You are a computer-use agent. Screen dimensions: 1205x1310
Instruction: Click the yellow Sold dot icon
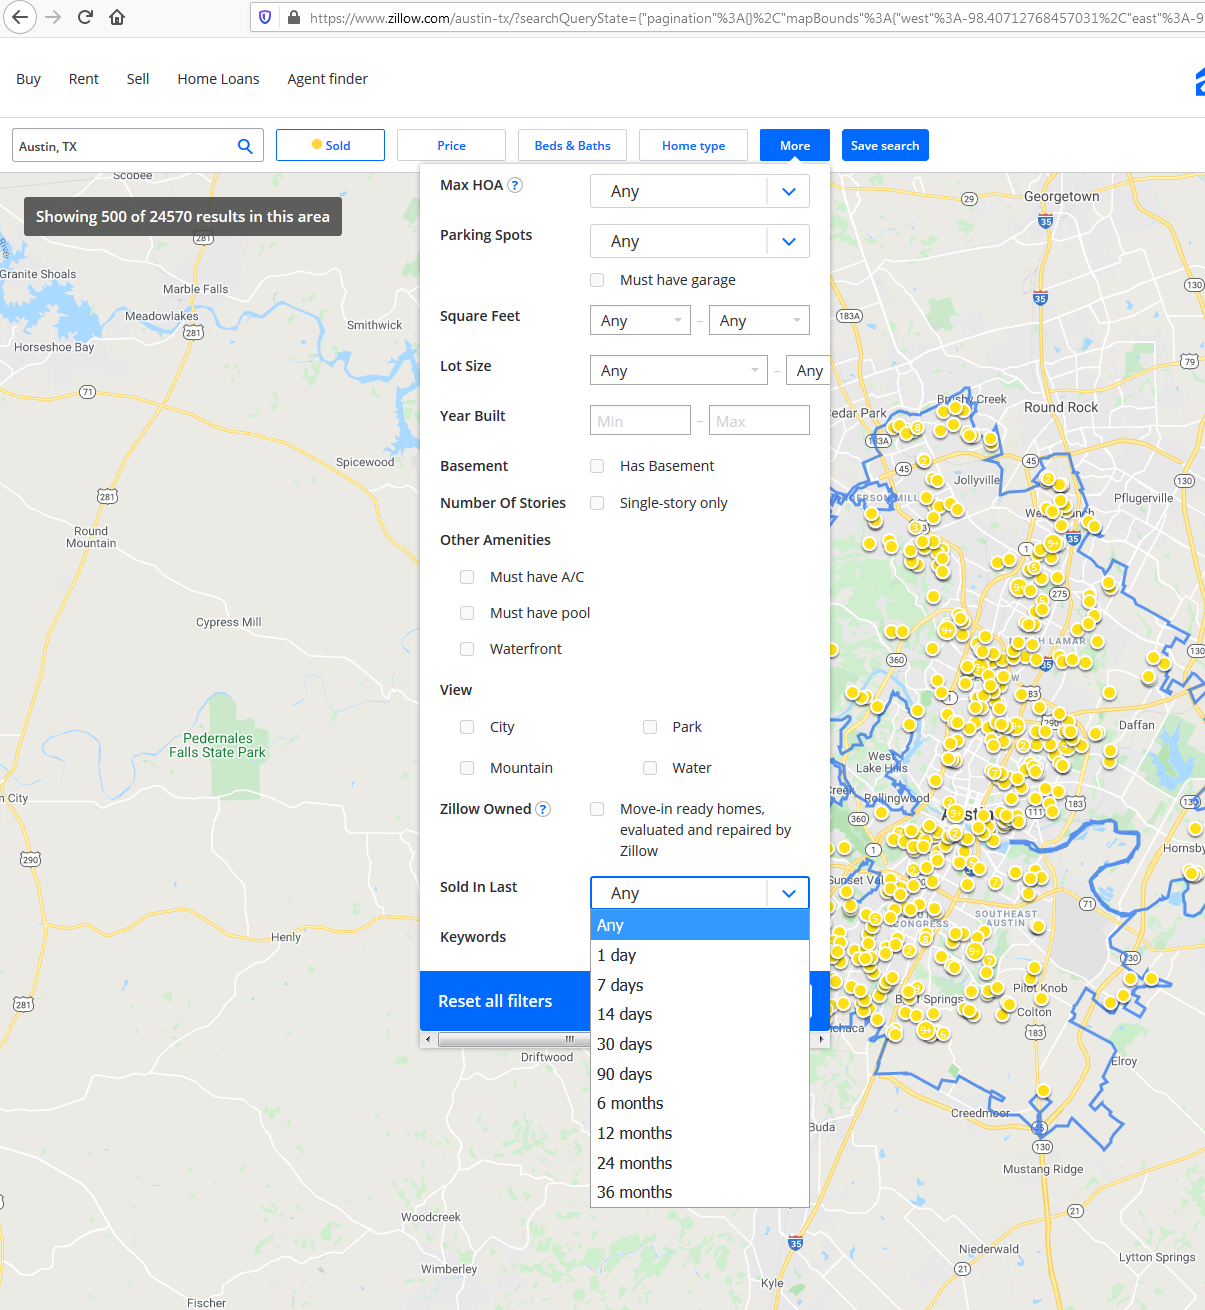click(317, 145)
